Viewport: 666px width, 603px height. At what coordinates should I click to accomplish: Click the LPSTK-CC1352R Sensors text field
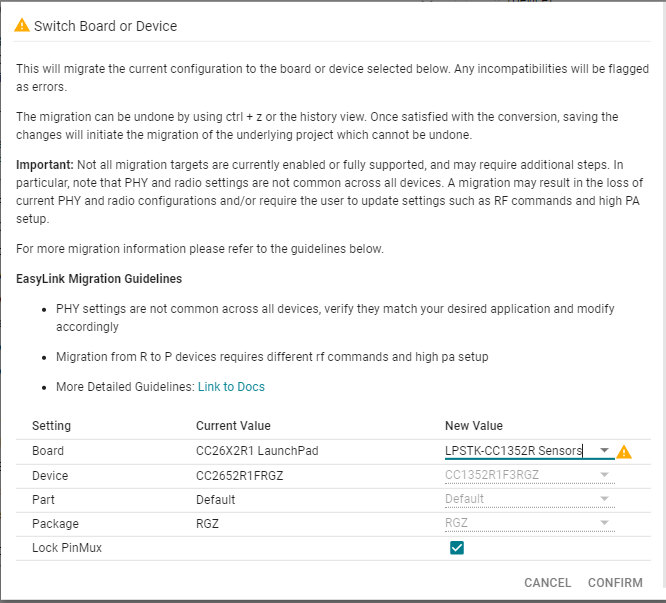point(514,451)
